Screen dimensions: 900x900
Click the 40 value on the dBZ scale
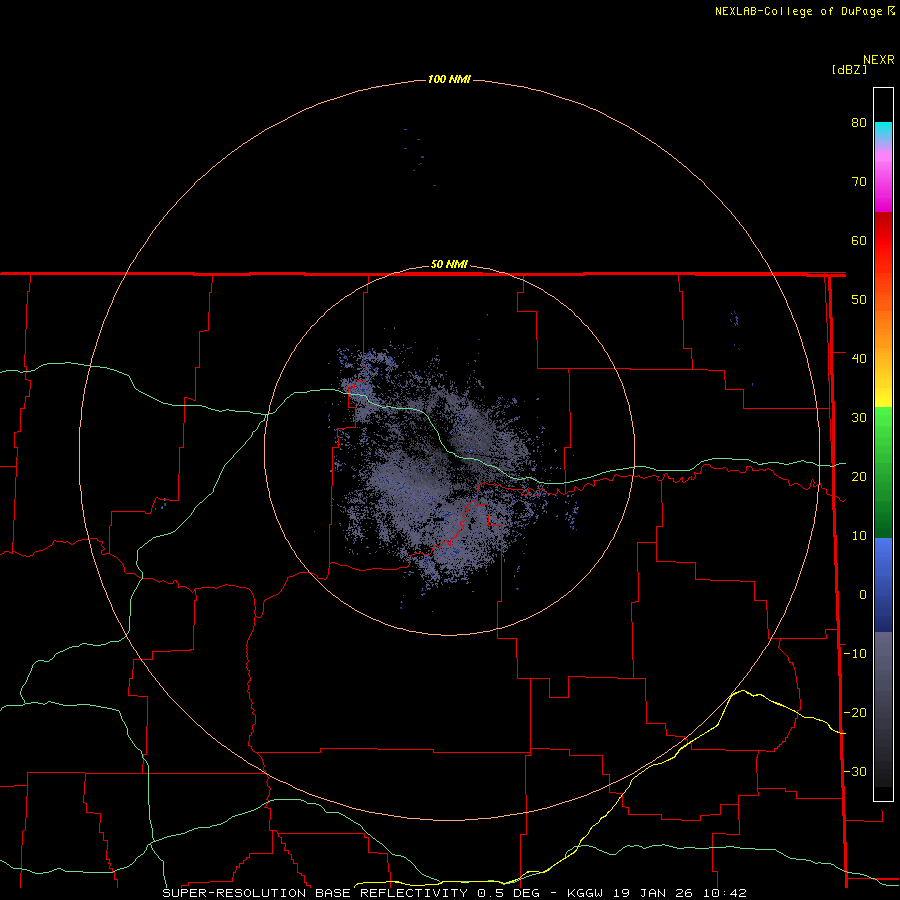pyautogui.click(x=859, y=359)
